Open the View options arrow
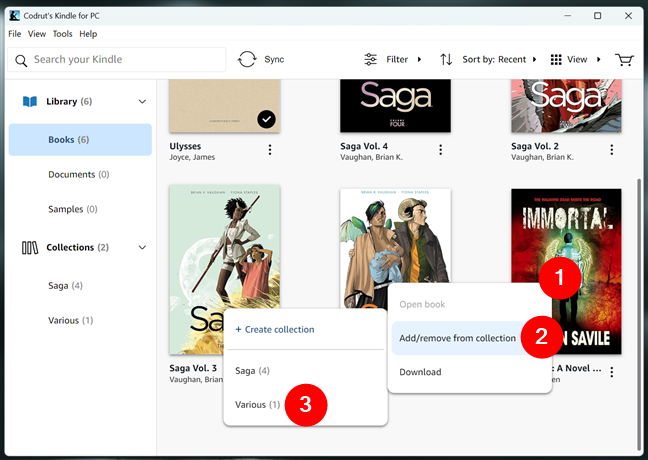Screen dimensions: 648x460 [598, 60]
